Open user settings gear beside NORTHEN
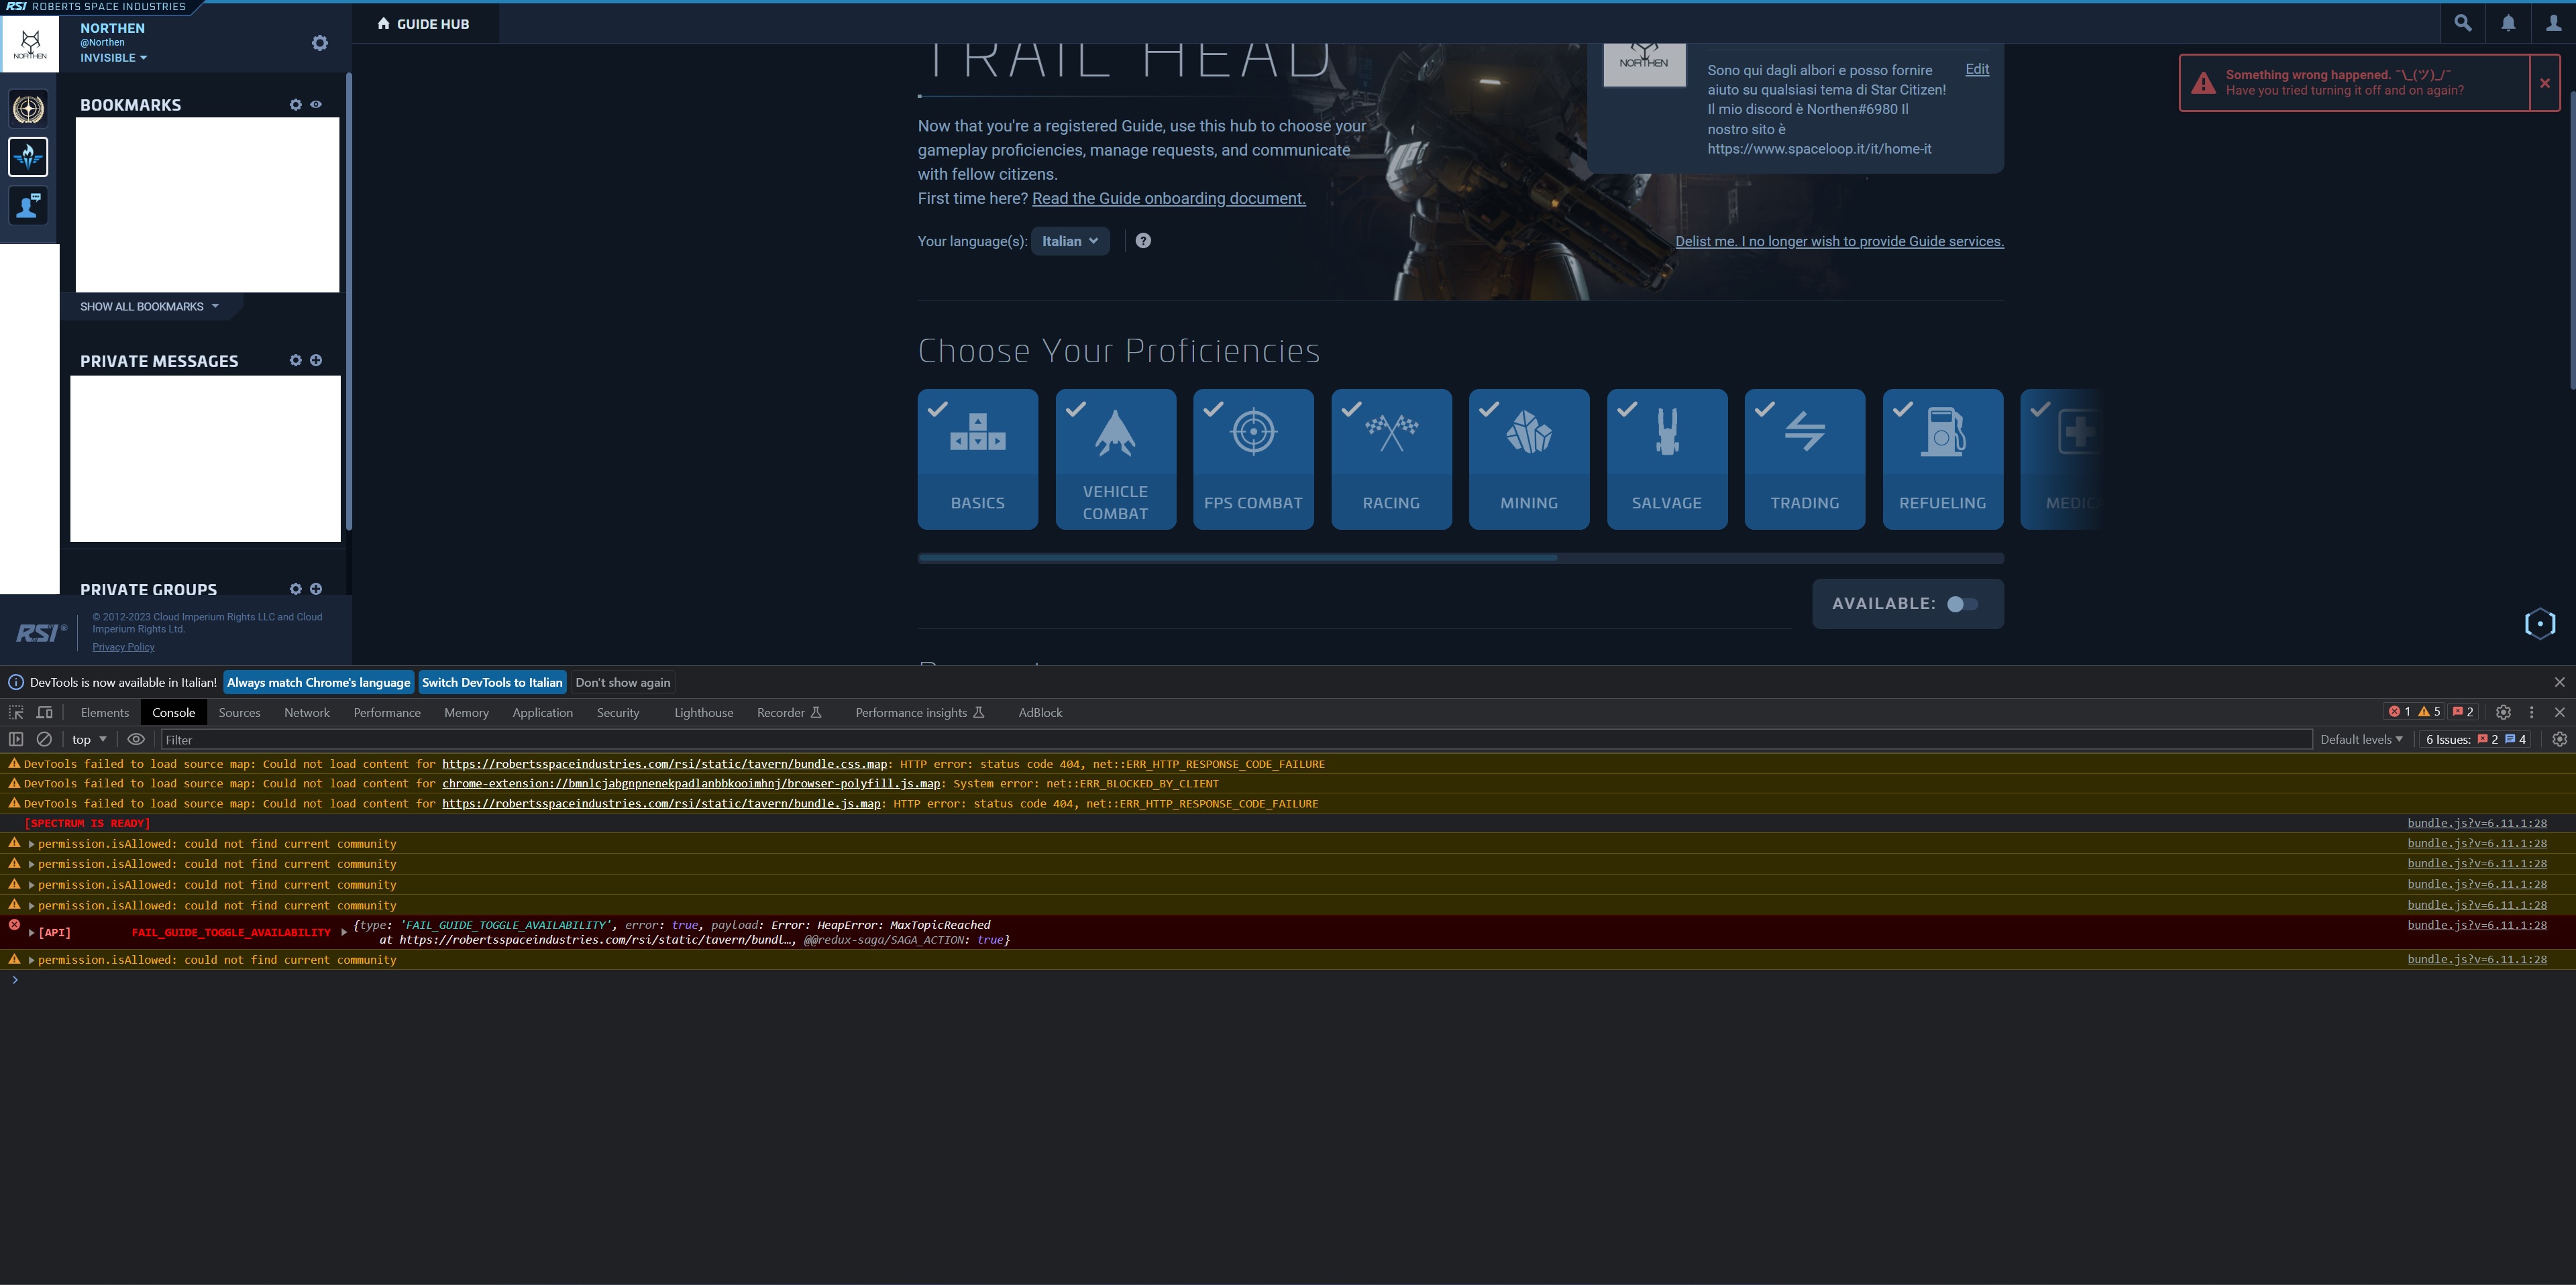This screenshot has height=1285, width=2576. tap(320, 43)
